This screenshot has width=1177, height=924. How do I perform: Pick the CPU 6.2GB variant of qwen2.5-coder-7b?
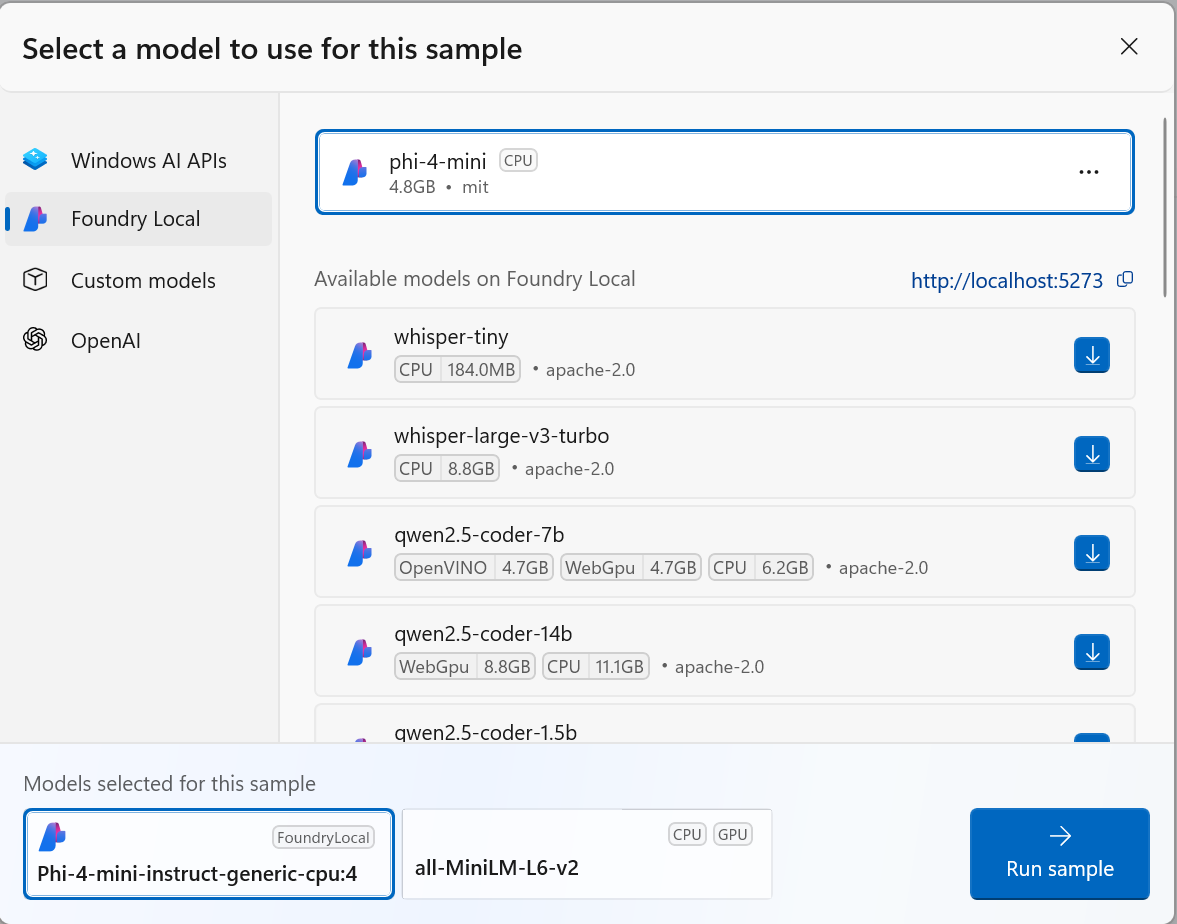pos(760,568)
